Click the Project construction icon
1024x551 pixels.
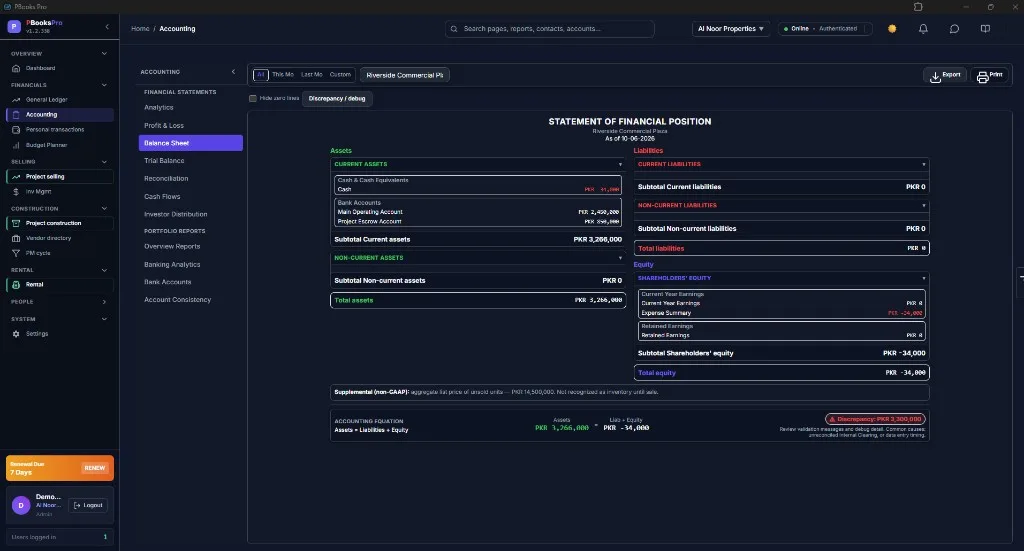[x=16, y=223]
